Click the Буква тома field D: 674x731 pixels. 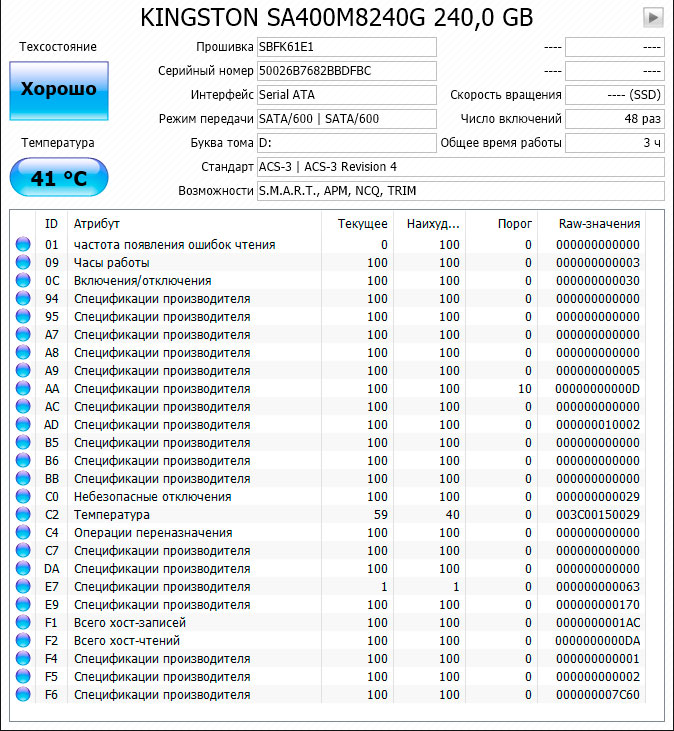tap(347, 143)
